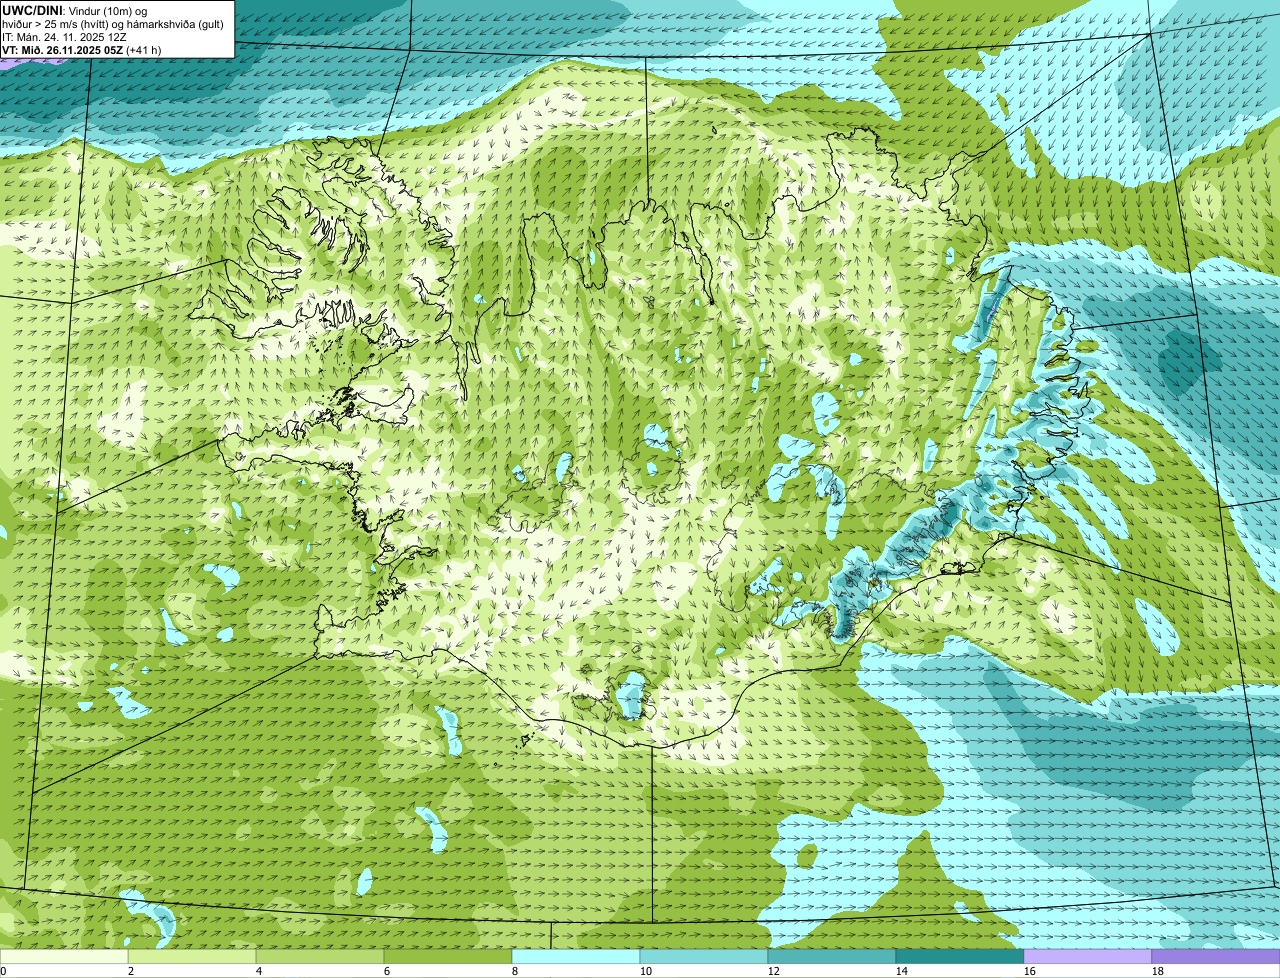
Task: Select the light green 2–4 m/s color swatch
Action: [x=192, y=957]
